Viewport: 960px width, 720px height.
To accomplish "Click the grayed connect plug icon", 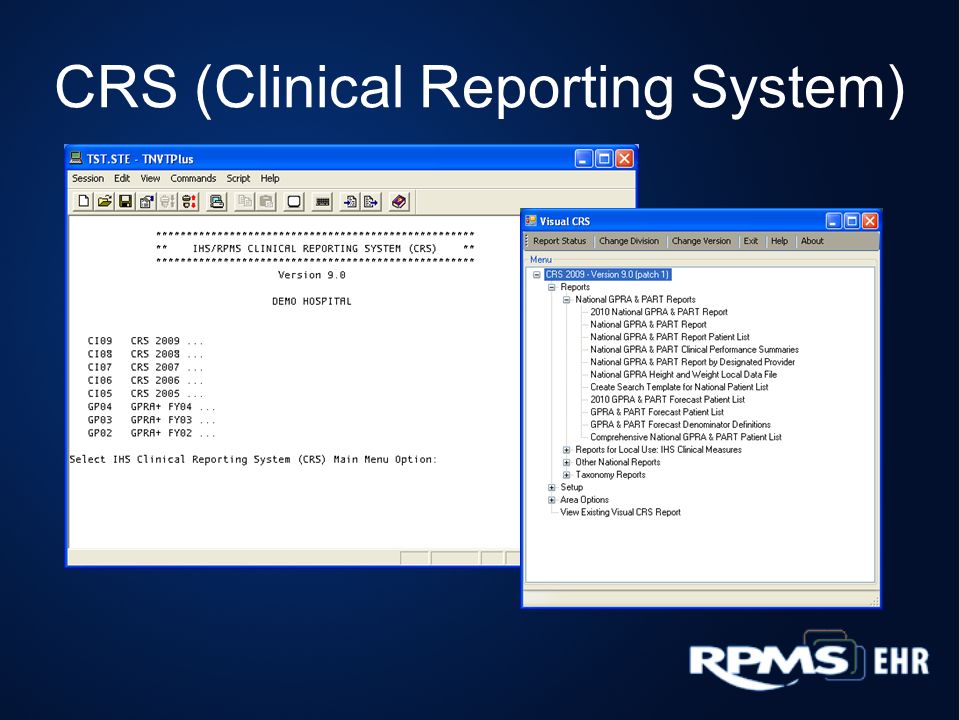I will (167, 201).
